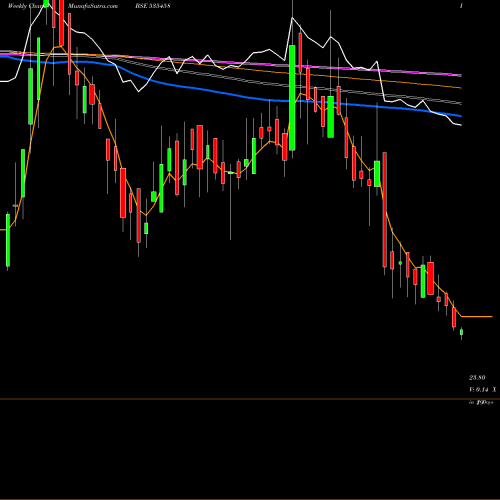This screenshot has width=500, height=500.
Task: Click the tallest green candlestick on the chart
Action: pos(292,98)
